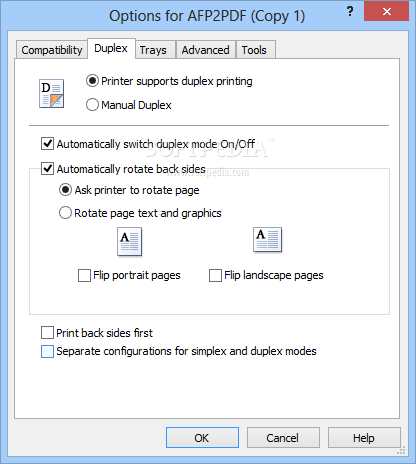The image size is (416, 464).
Task: Confirm settings with OK button
Action: click(x=202, y=438)
